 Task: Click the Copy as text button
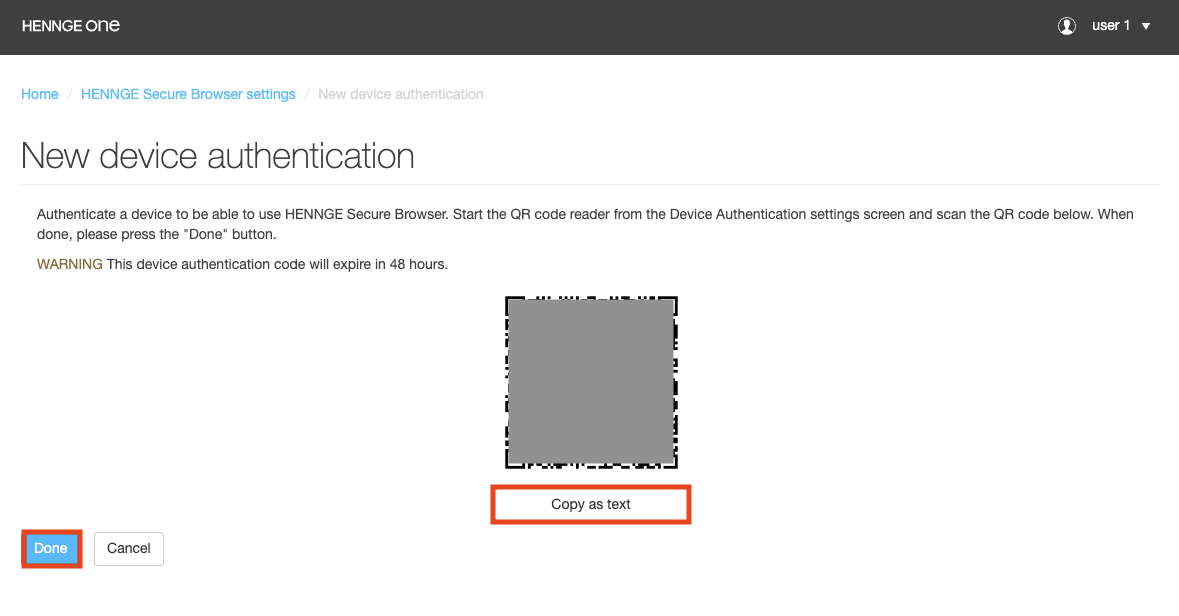pyautogui.click(x=591, y=505)
